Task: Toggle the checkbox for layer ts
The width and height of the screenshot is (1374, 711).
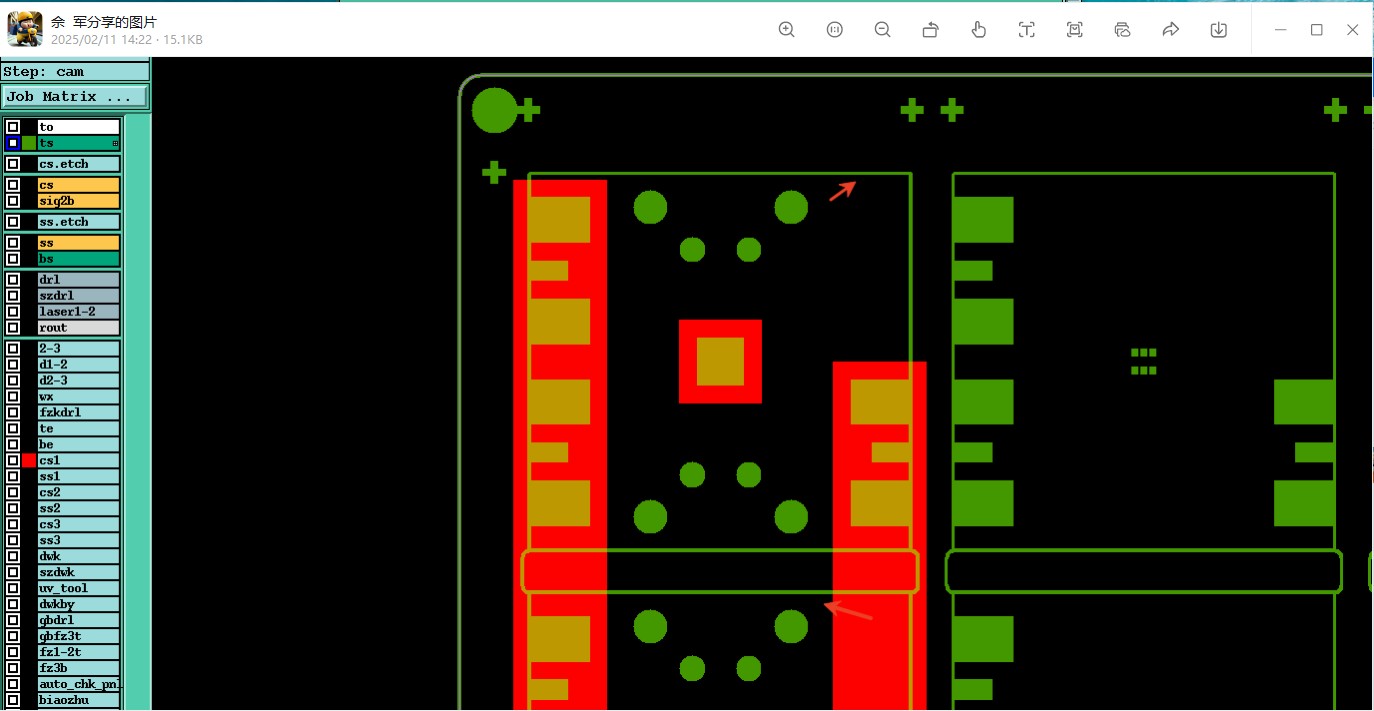Action: tap(13, 143)
